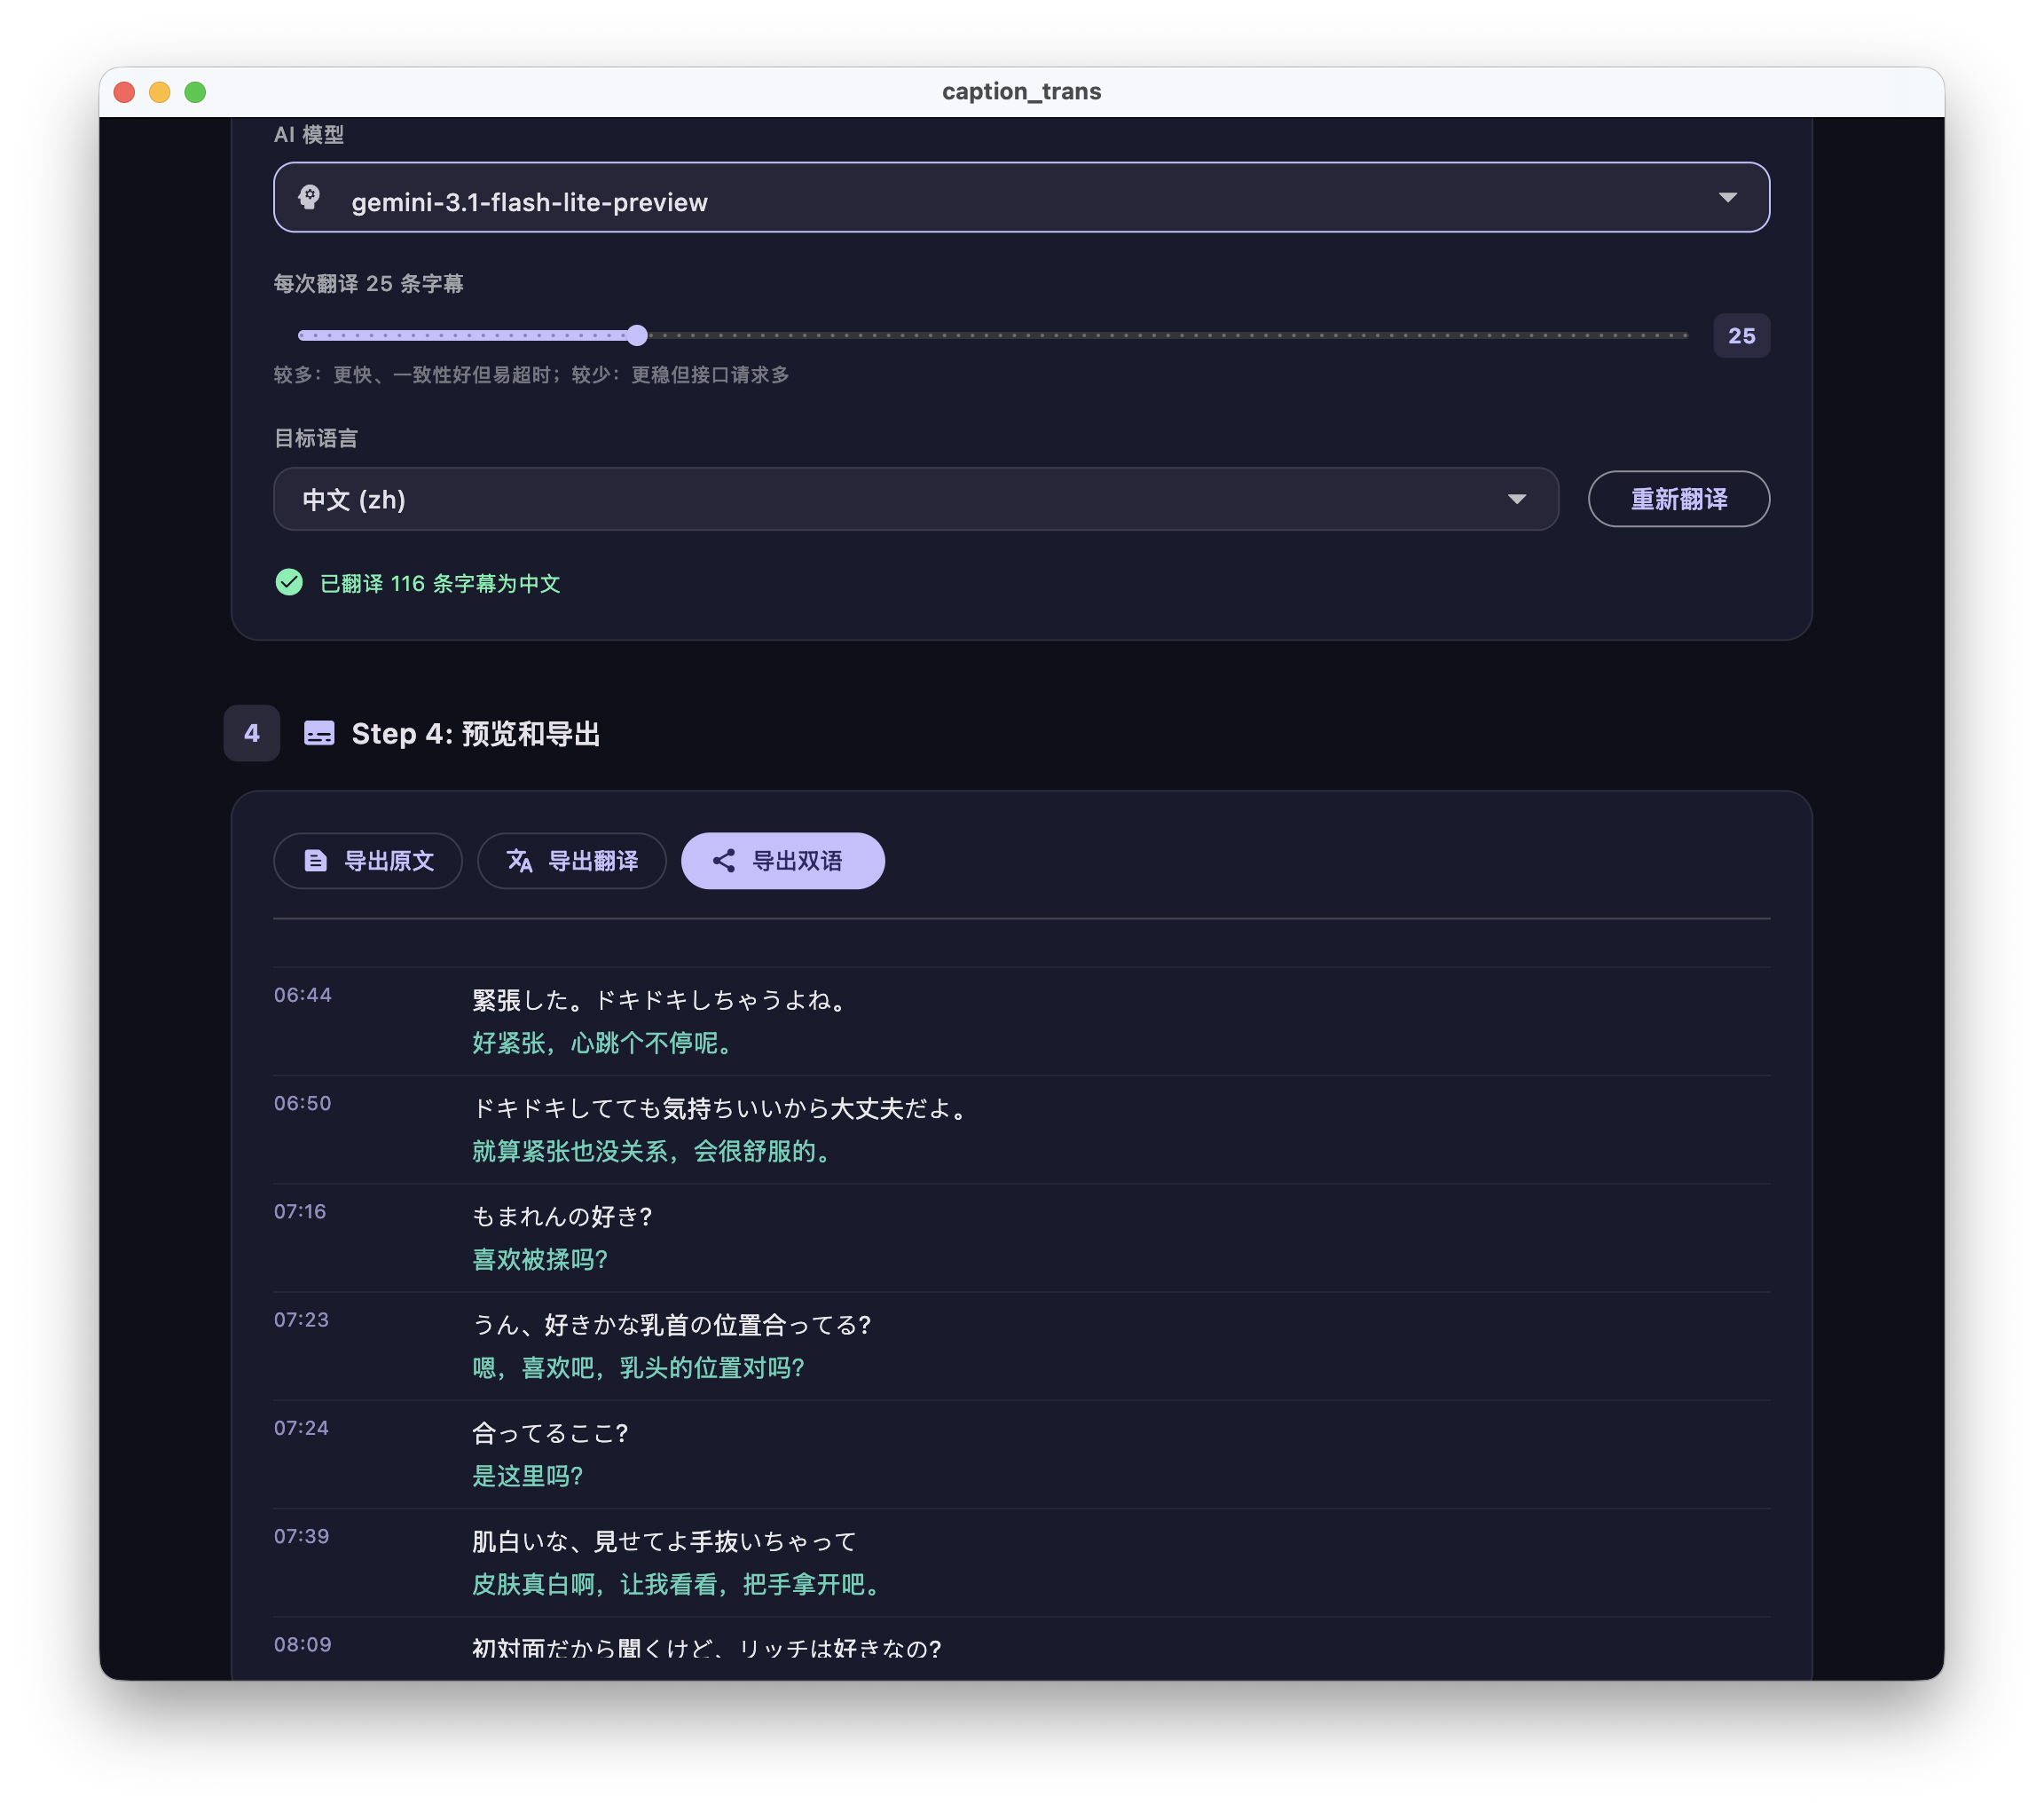2044x1812 pixels.
Task: Click the green translation success checkmark icon
Action: pos(289,582)
